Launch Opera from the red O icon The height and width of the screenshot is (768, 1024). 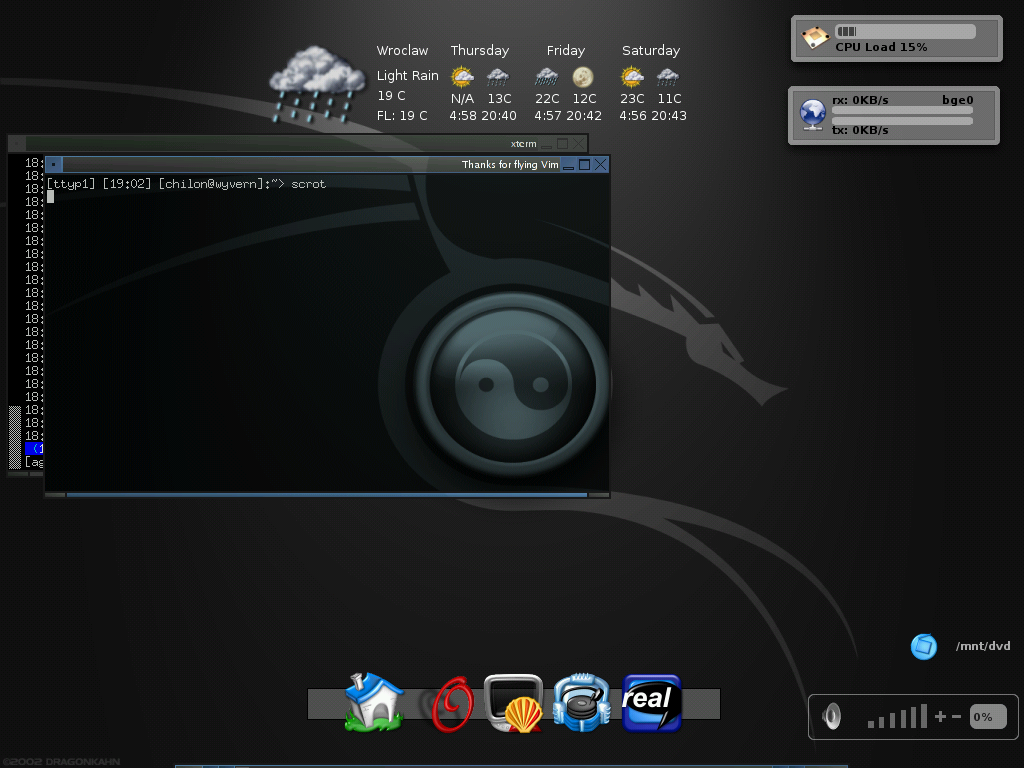tap(452, 704)
